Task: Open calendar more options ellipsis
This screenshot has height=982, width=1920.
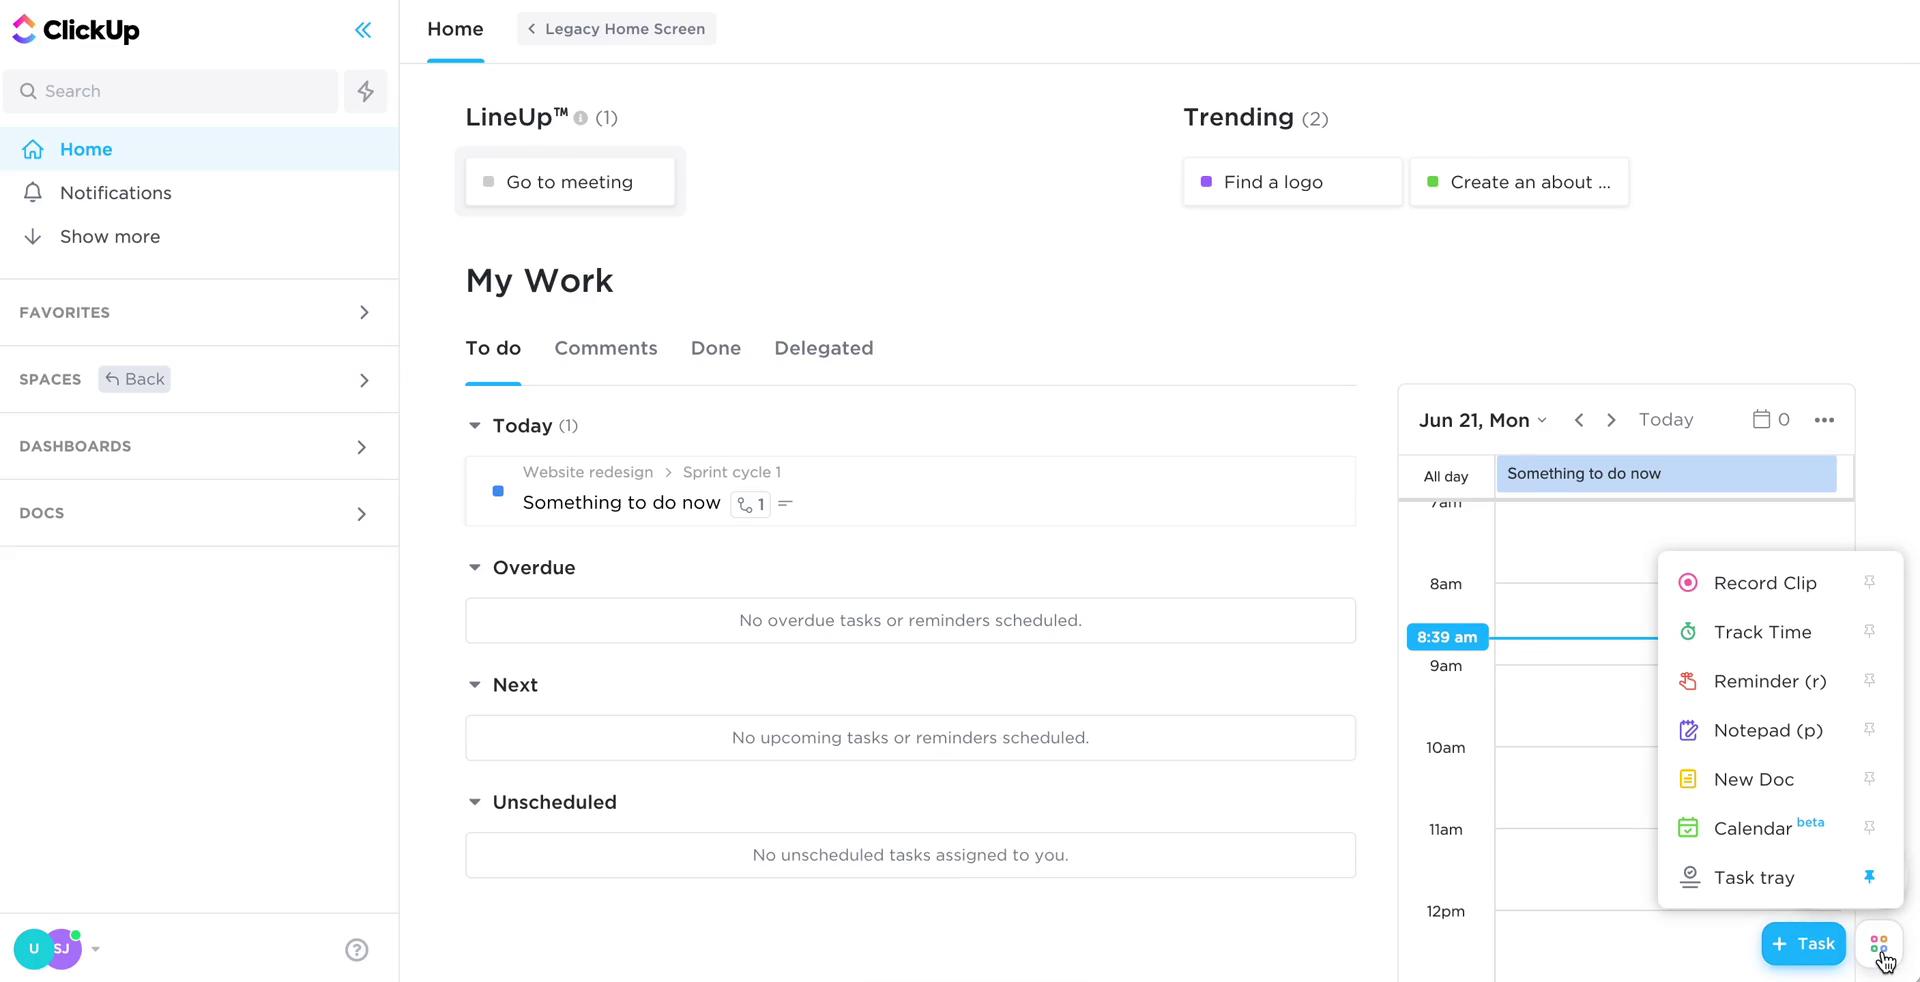Action: pos(1824,420)
